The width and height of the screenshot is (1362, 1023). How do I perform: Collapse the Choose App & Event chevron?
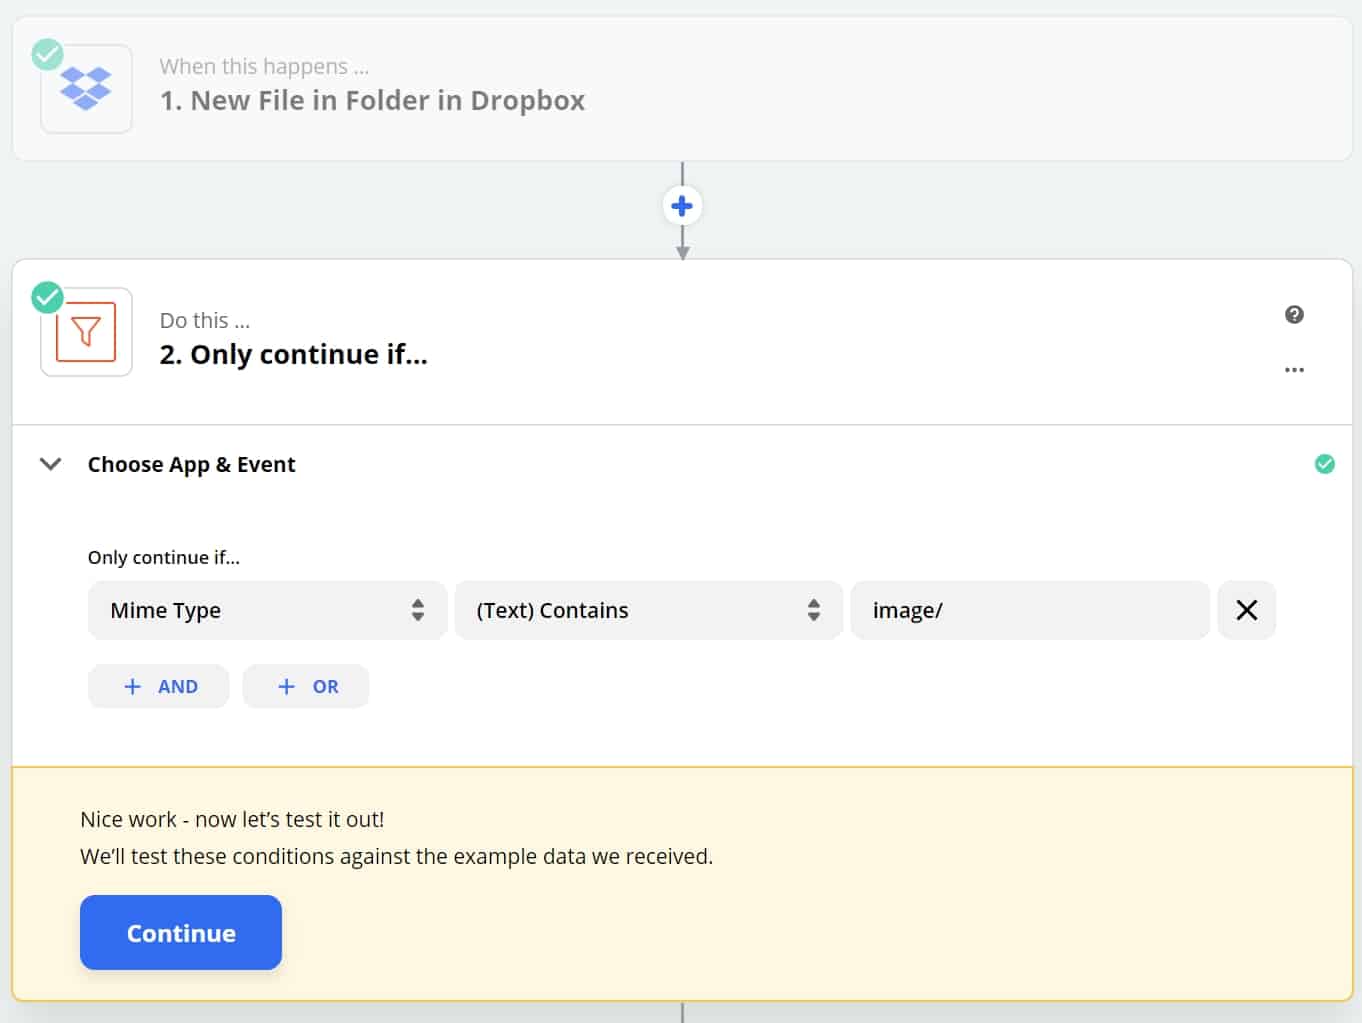click(x=50, y=464)
